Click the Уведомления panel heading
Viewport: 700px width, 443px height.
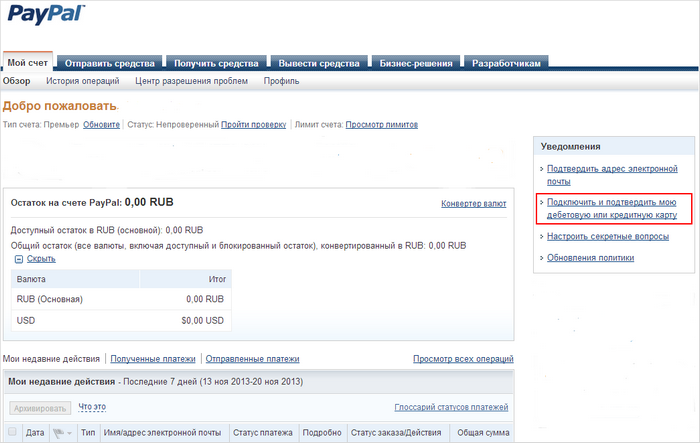[x=571, y=146]
